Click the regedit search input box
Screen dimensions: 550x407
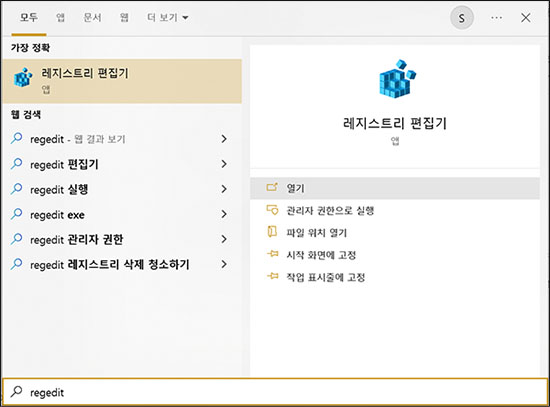[x=275, y=392]
